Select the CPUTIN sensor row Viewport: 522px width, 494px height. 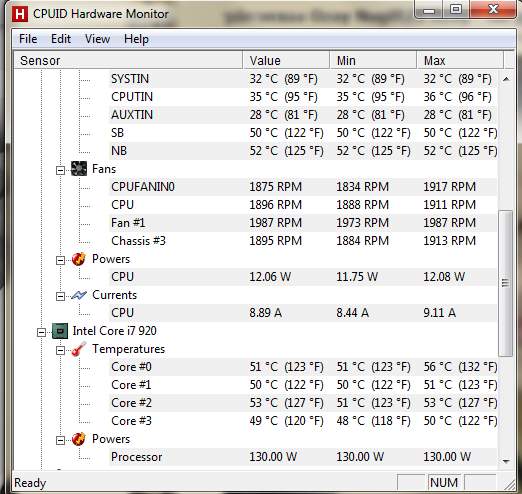303,97
